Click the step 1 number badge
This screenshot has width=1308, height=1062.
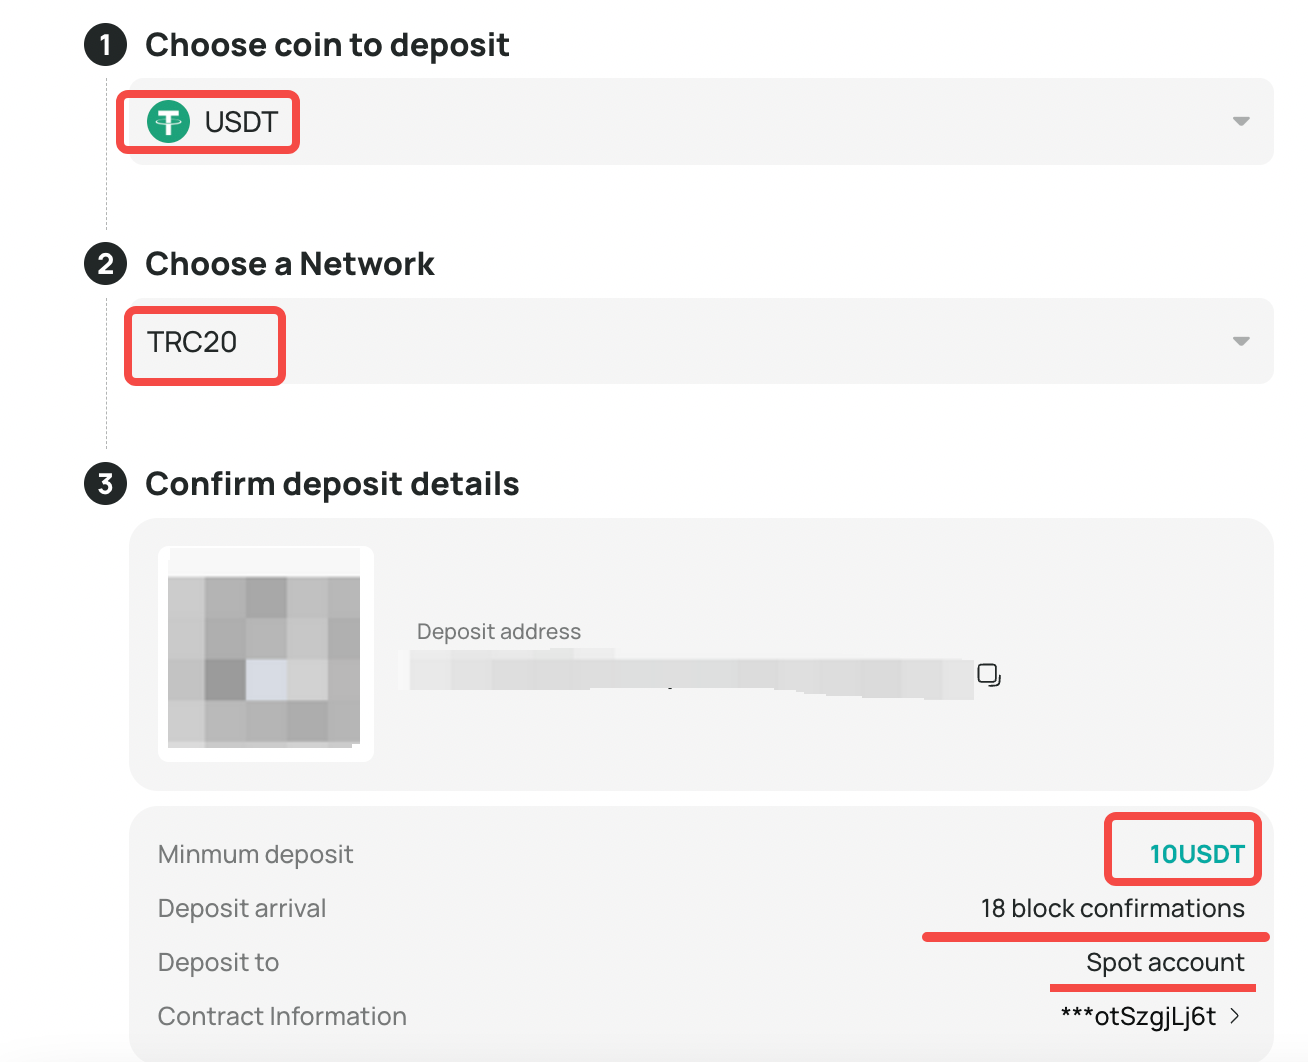coord(105,45)
